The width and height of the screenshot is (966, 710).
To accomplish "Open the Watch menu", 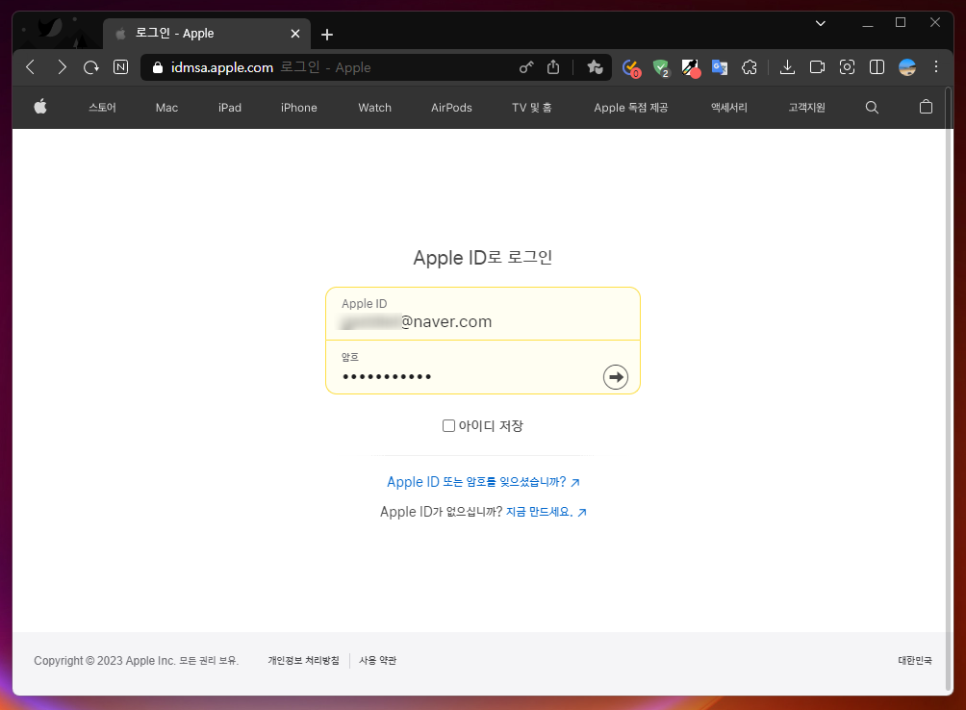I will pyautogui.click(x=375, y=107).
